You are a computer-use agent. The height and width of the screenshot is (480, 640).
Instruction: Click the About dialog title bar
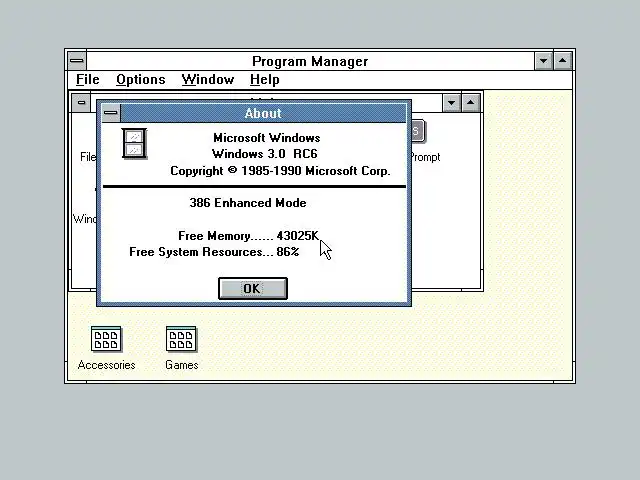[x=263, y=113]
